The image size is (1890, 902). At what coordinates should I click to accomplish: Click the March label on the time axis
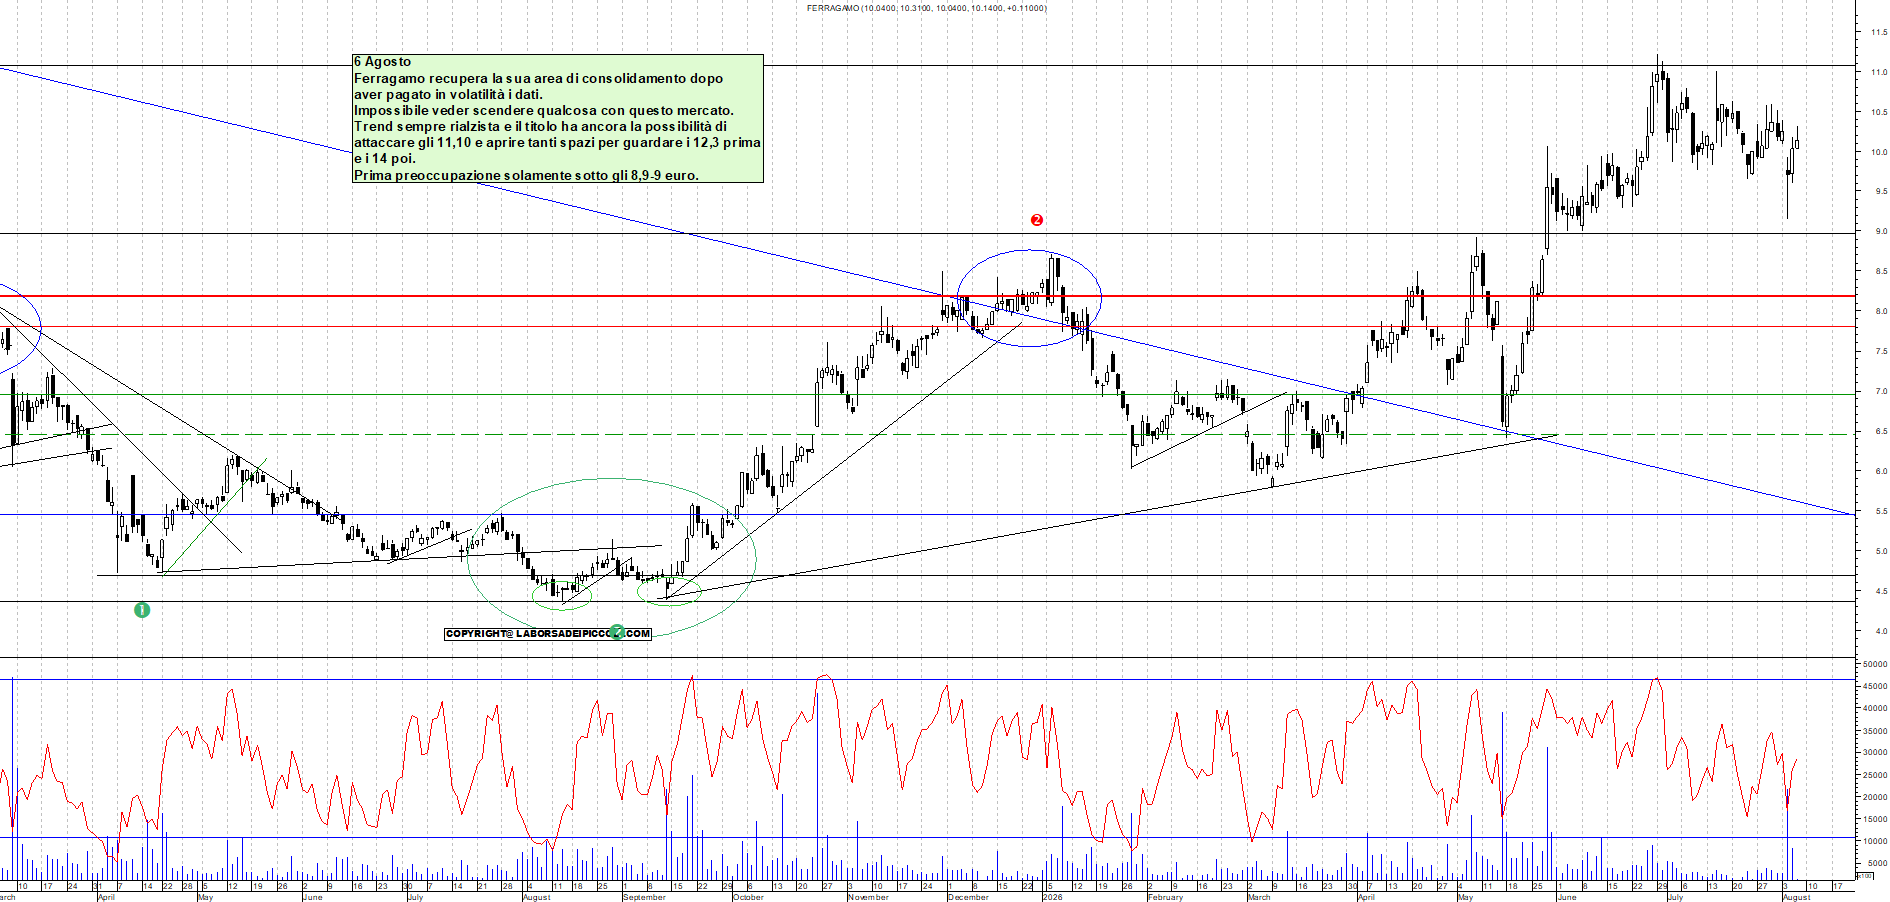pyautogui.click(x=1258, y=897)
